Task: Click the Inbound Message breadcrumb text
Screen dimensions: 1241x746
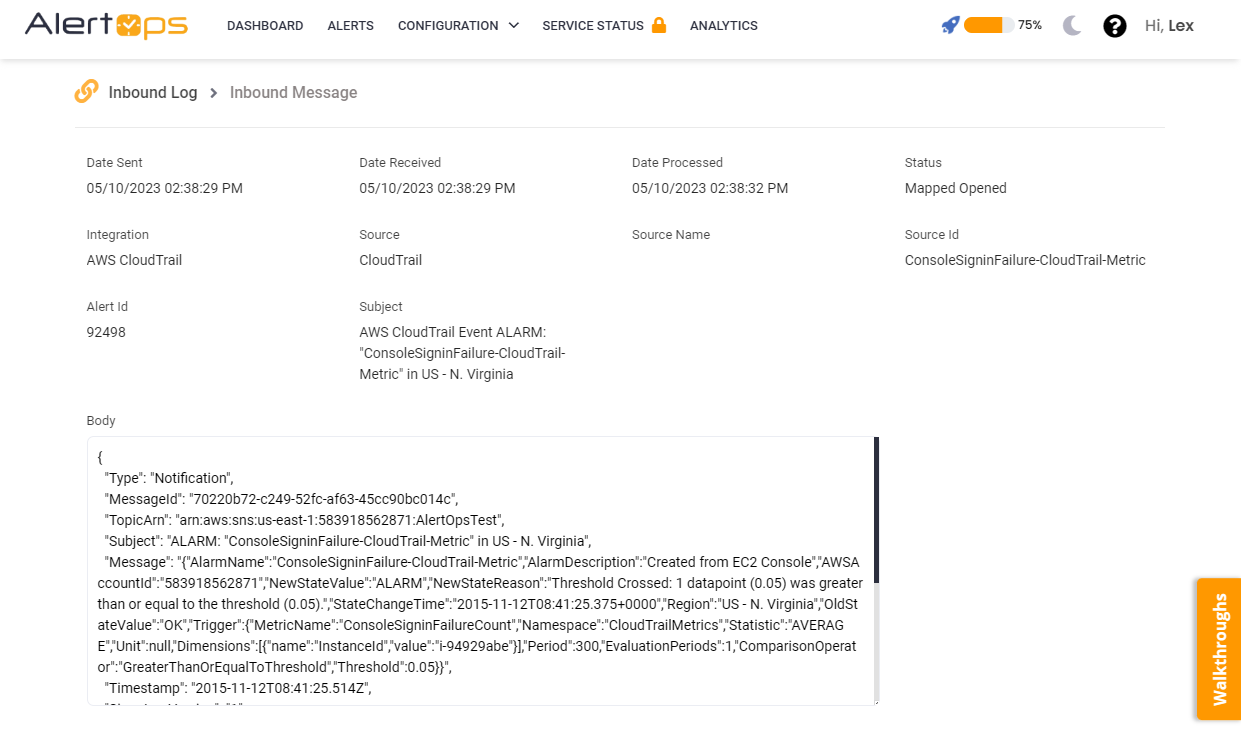Action: 293,93
